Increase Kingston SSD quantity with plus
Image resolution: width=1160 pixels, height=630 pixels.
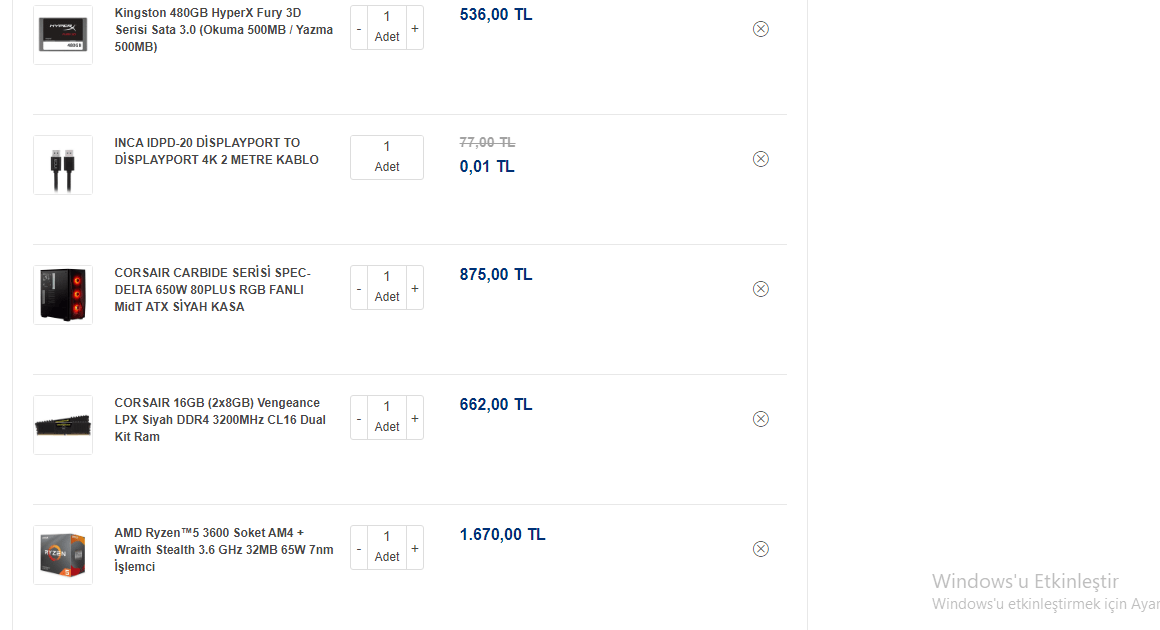415,28
